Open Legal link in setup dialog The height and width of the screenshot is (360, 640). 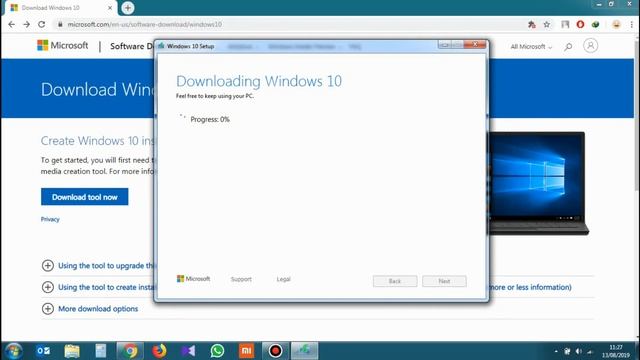(283, 279)
